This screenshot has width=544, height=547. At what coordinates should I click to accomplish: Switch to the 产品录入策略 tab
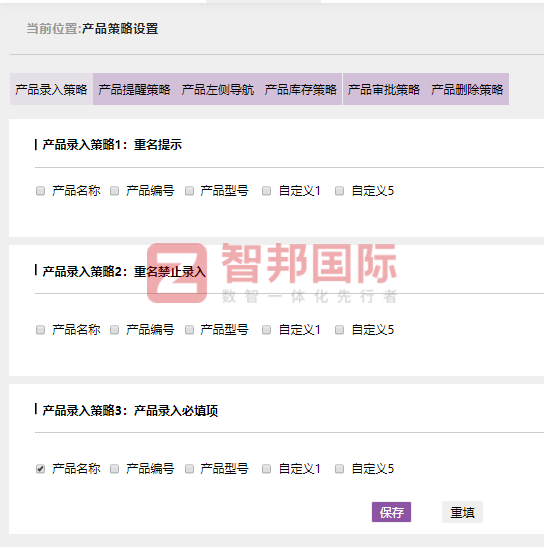coord(51,89)
